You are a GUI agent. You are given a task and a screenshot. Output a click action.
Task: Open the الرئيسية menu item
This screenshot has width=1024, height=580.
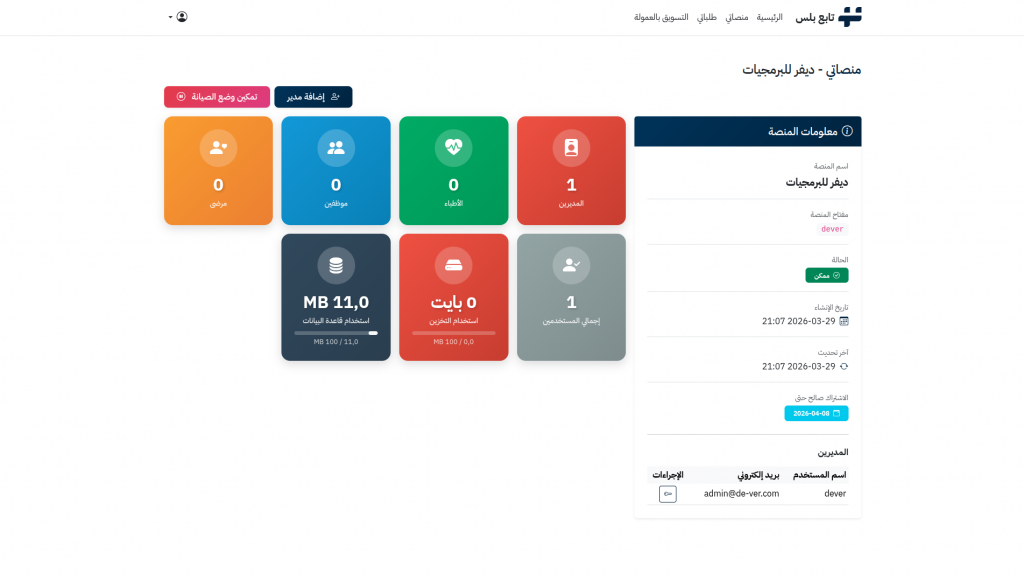[769, 17]
